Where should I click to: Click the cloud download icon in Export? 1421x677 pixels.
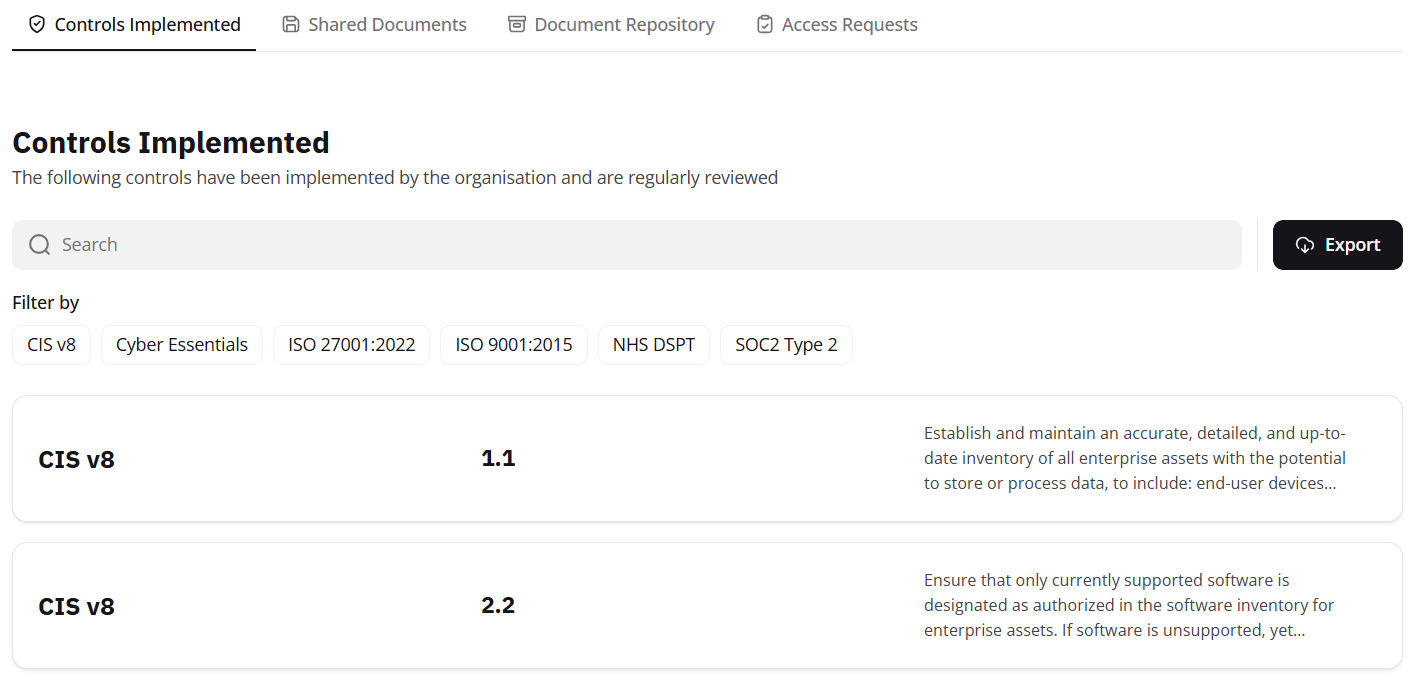point(1305,245)
